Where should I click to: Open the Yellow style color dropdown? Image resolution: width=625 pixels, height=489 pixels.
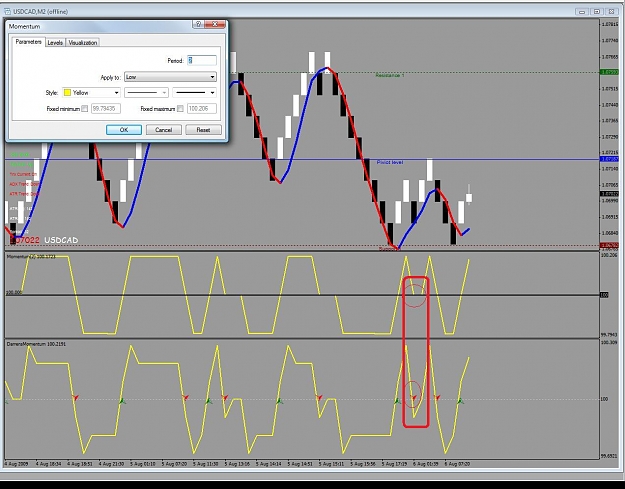91,93
